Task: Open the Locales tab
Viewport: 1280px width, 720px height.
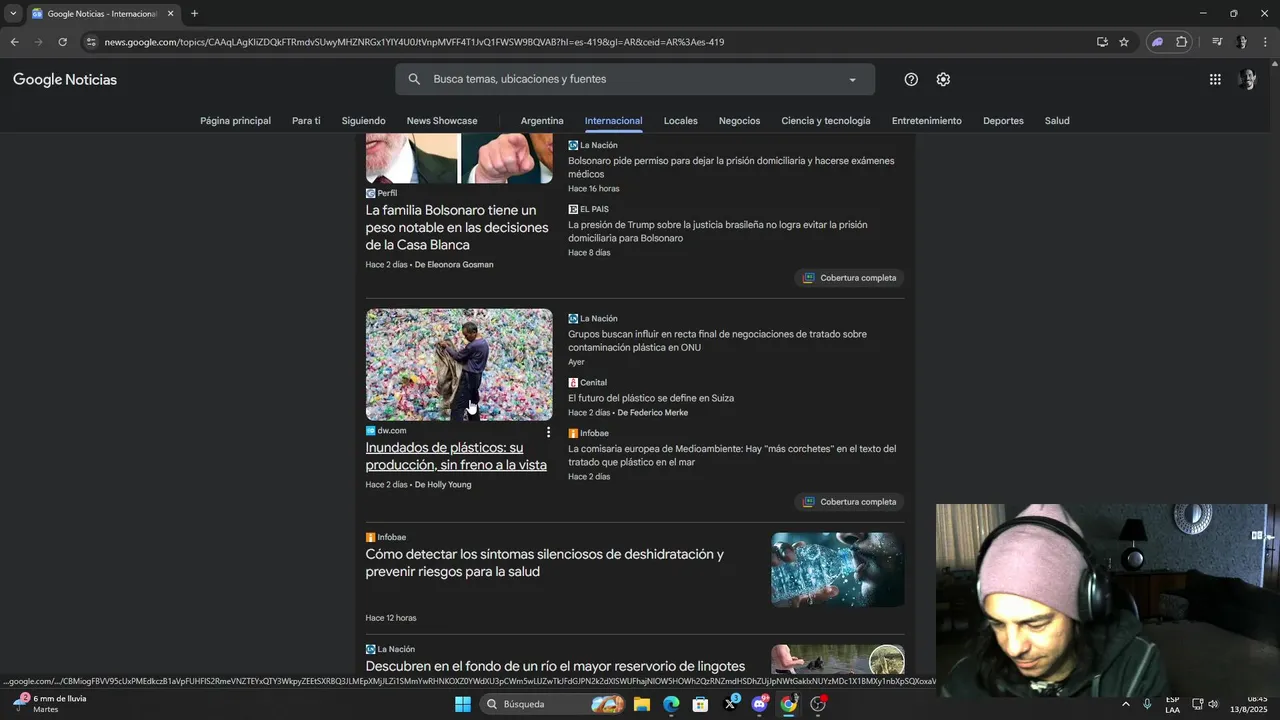Action: [680, 121]
